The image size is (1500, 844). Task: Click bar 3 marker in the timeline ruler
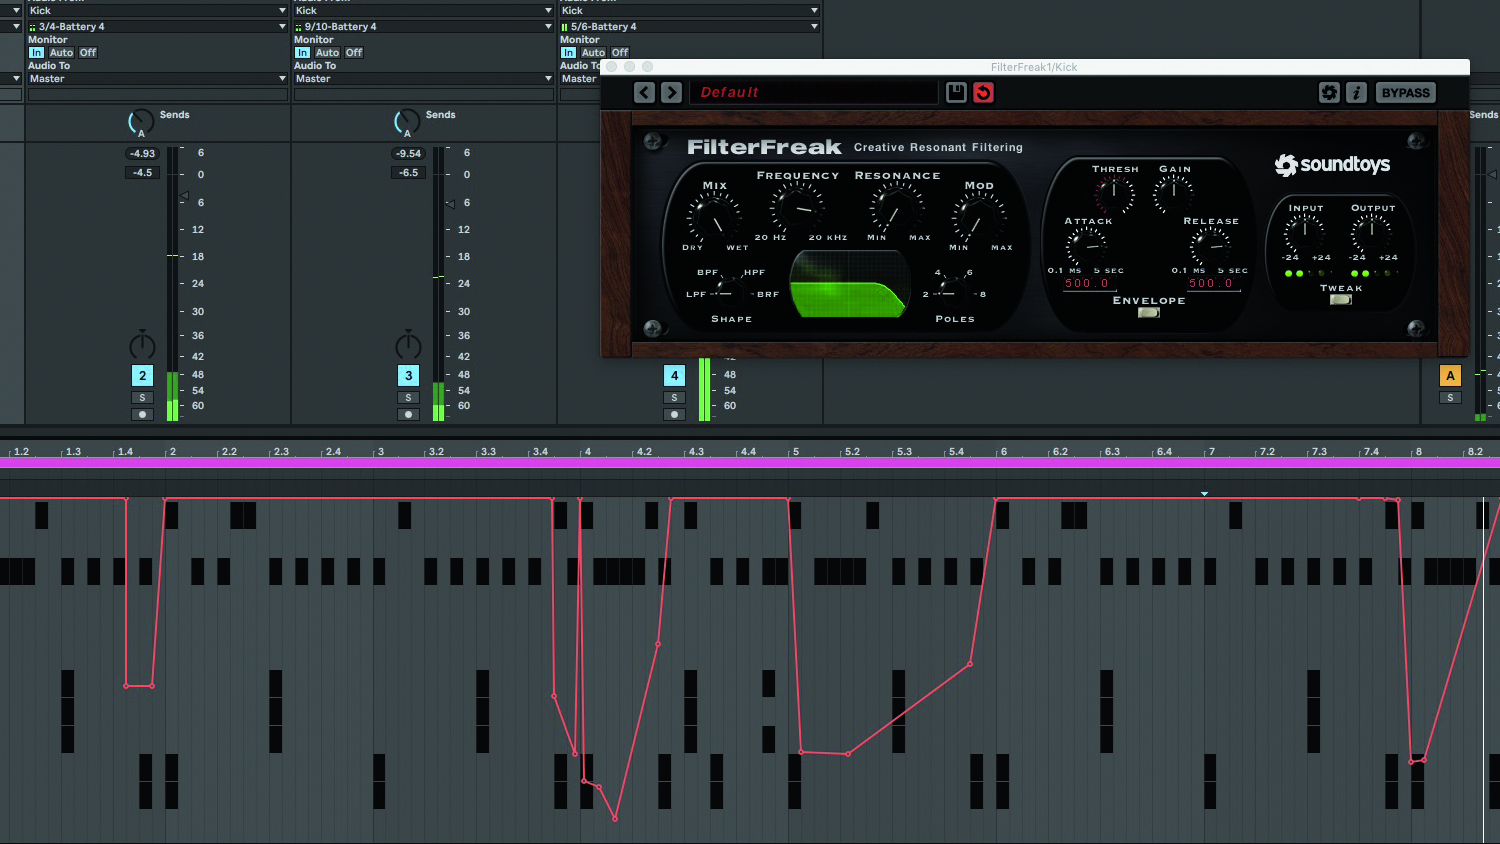(x=380, y=452)
